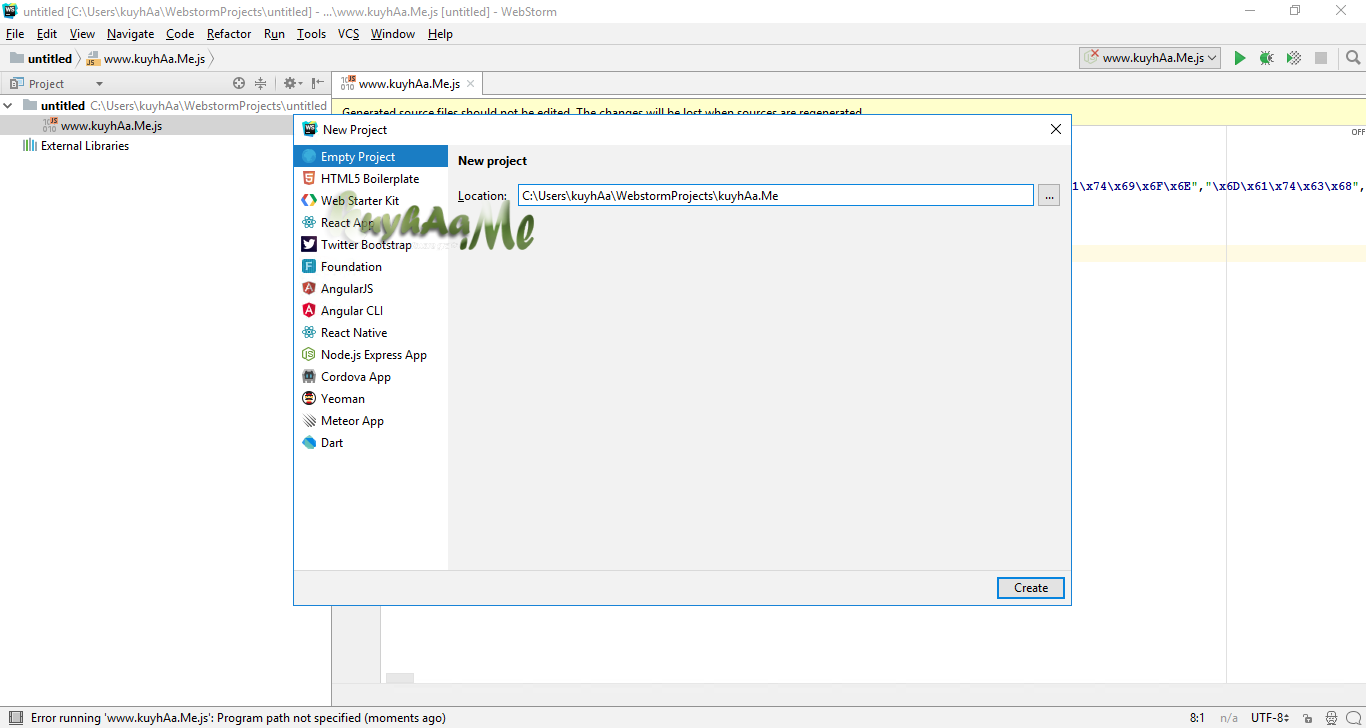Open the Hector inspector icon in status bar

pyautogui.click(x=1332, y=718)
